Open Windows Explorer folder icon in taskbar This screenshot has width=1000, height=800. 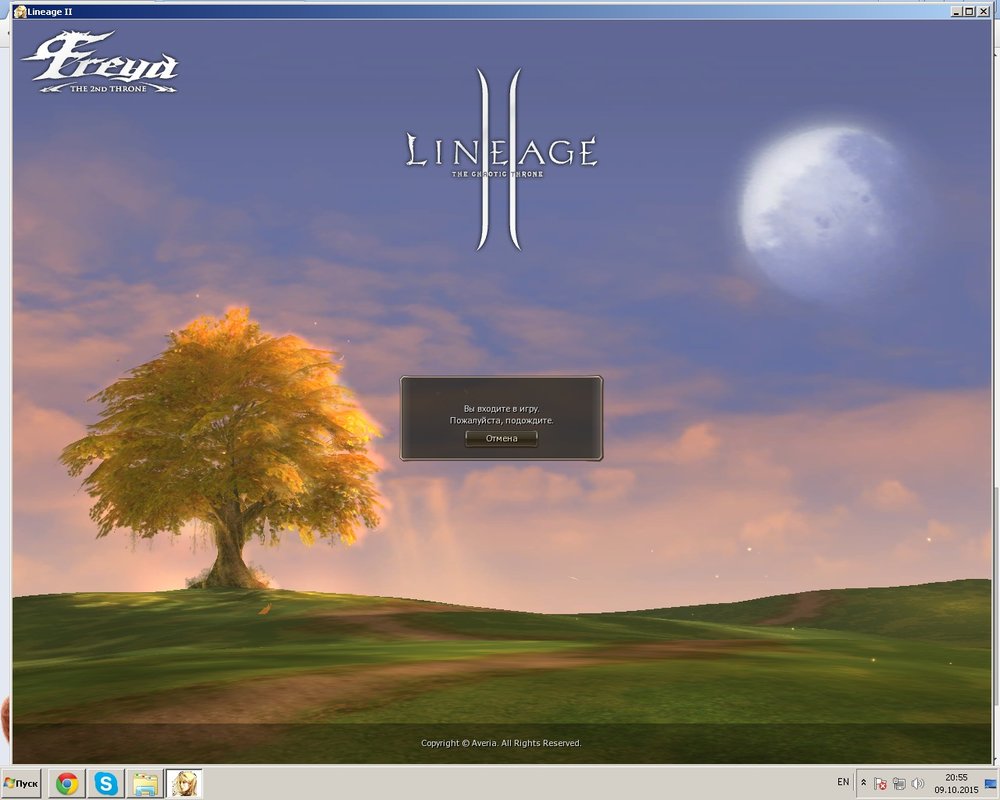[146, 783]
